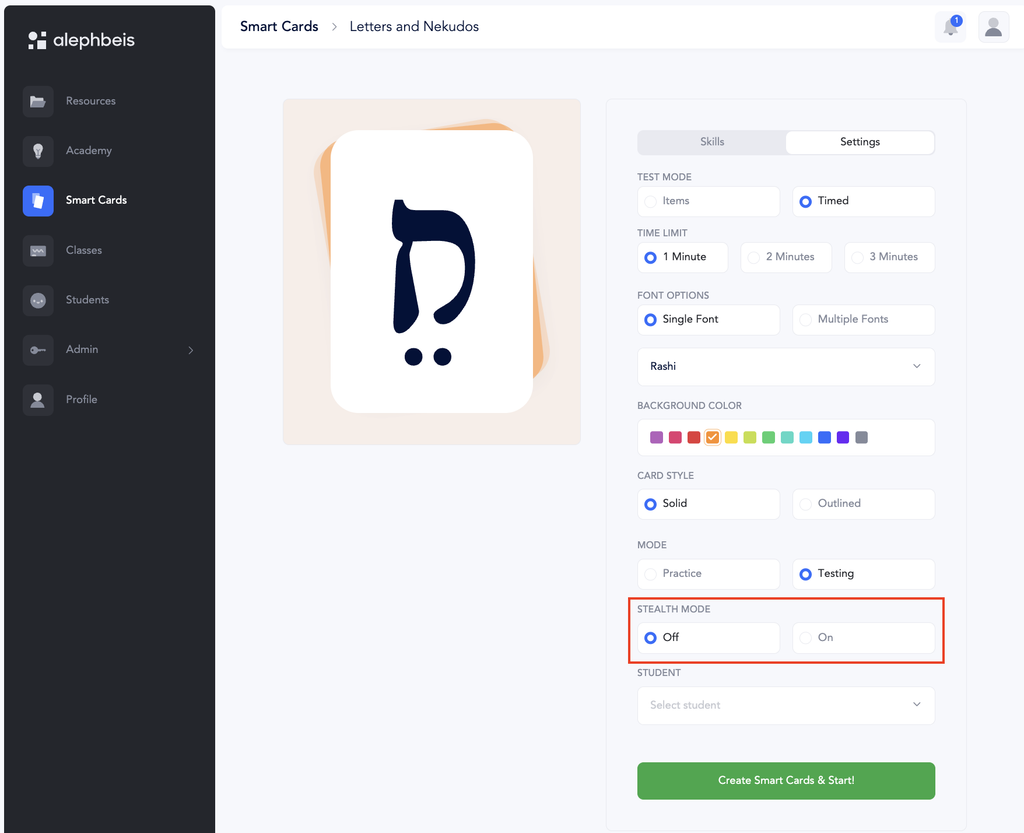The width and height of the screenshot is (1024, 833).
Task: Open the Classes sidebar icon
Action: click(x=38, y=251)
